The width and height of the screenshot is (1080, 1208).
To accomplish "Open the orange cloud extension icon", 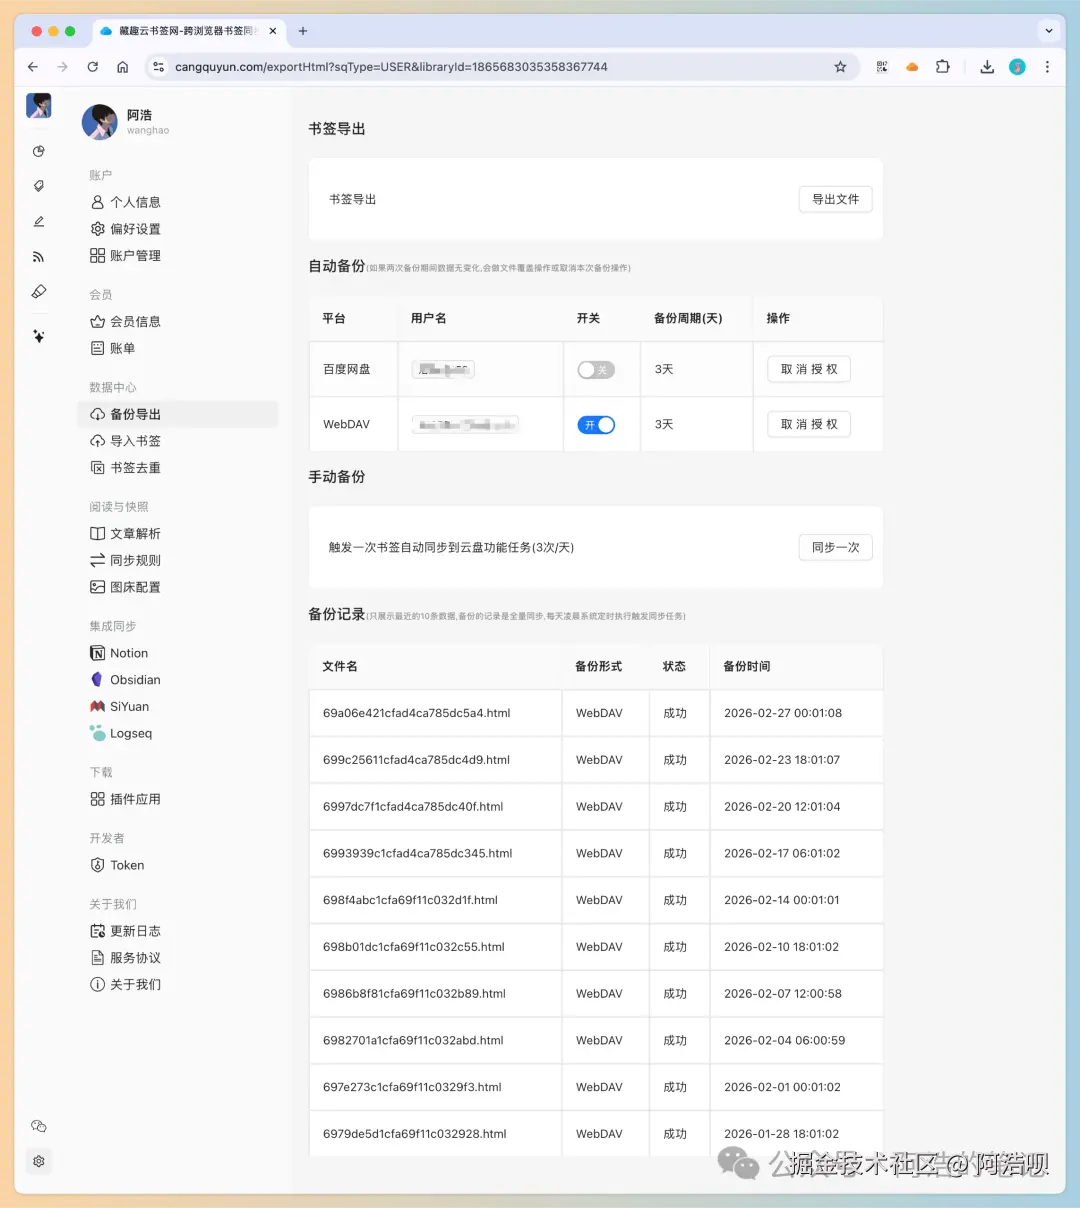I will (x=912, y=67).
